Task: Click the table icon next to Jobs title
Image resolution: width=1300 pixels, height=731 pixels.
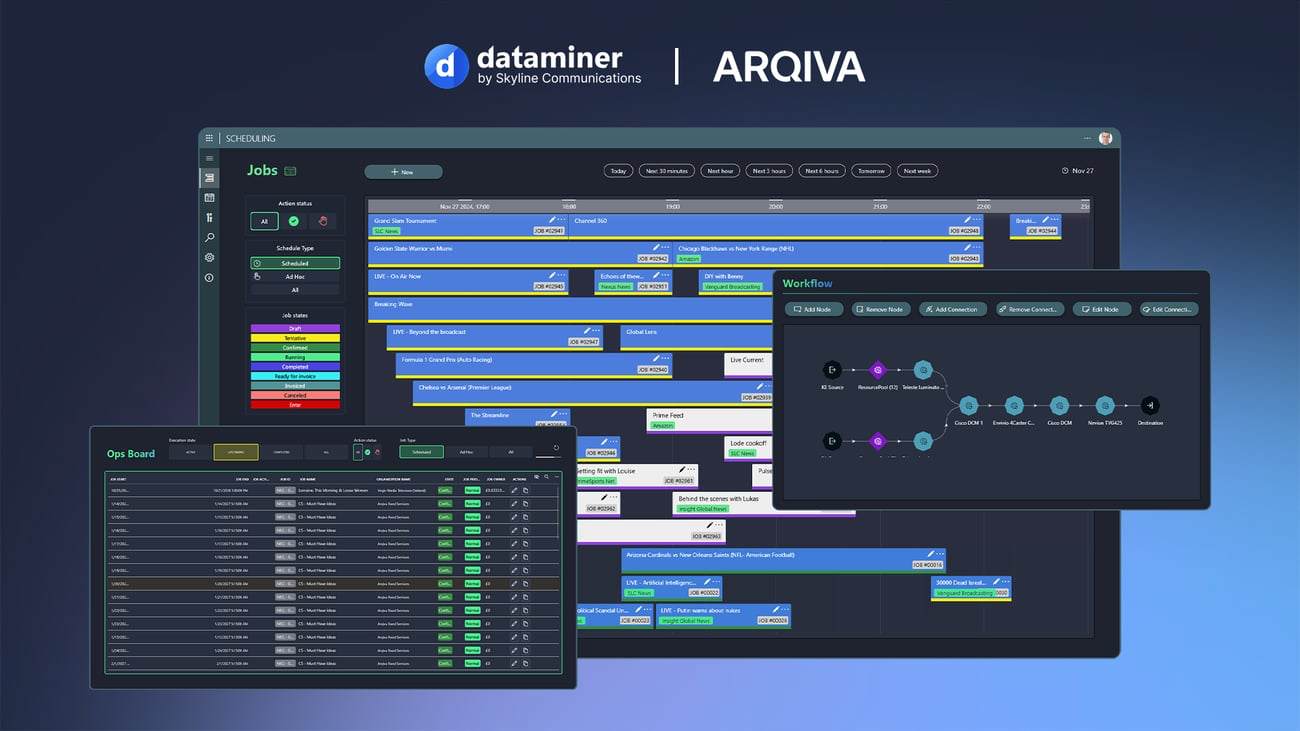Action: (290, 171)
